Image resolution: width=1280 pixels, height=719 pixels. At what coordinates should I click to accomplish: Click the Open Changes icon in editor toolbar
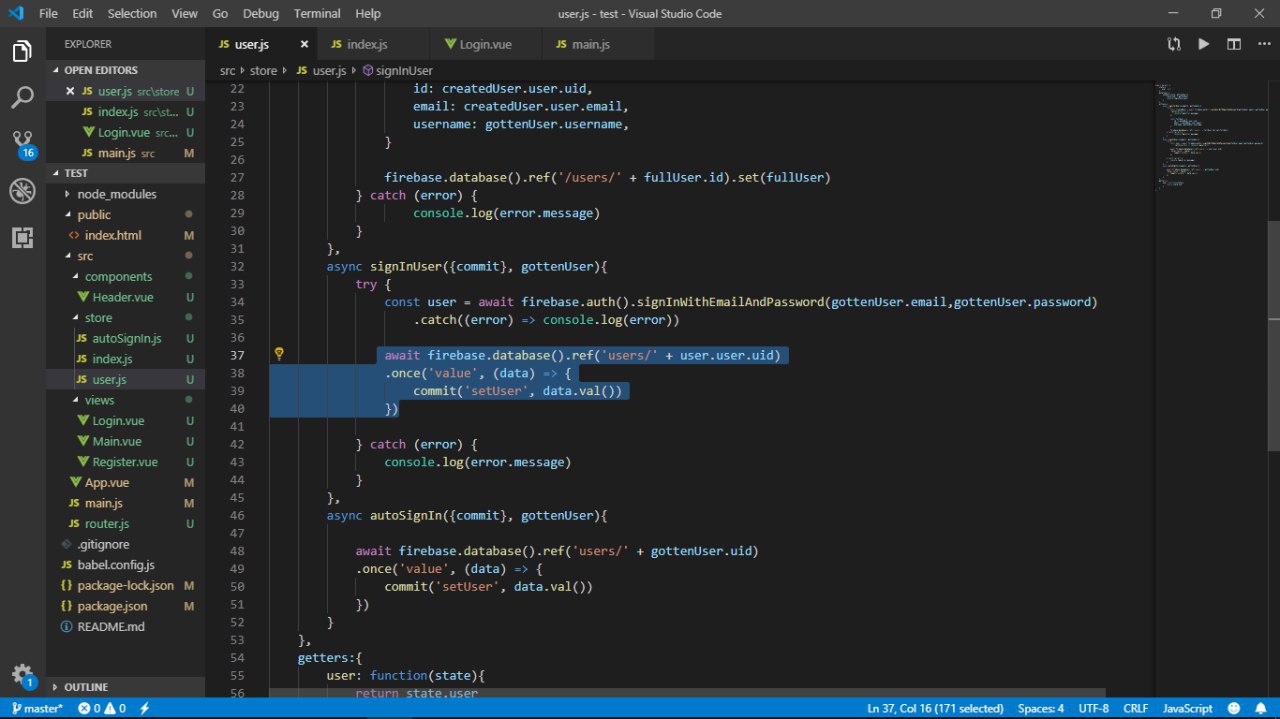coord(1173,44)
